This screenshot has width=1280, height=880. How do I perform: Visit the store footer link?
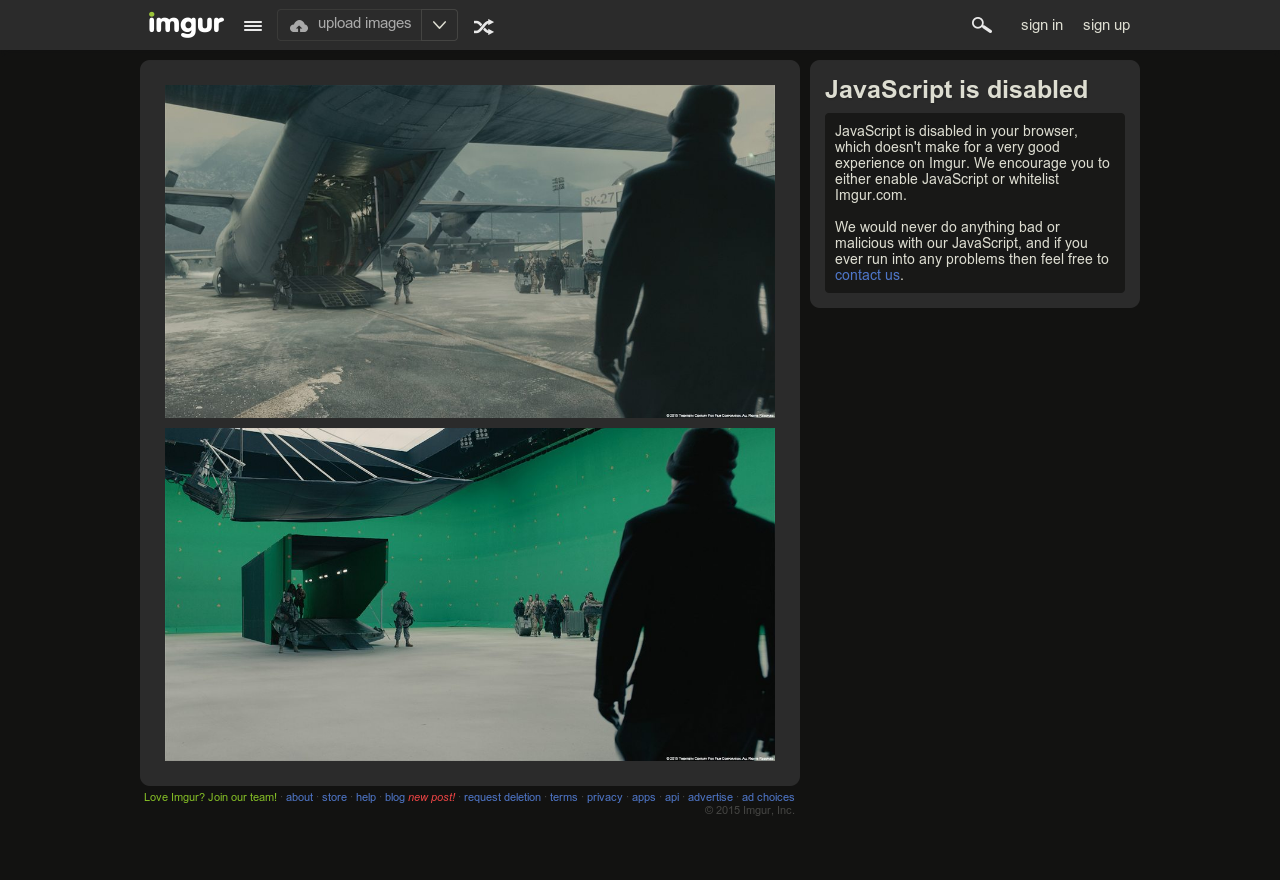334,797
